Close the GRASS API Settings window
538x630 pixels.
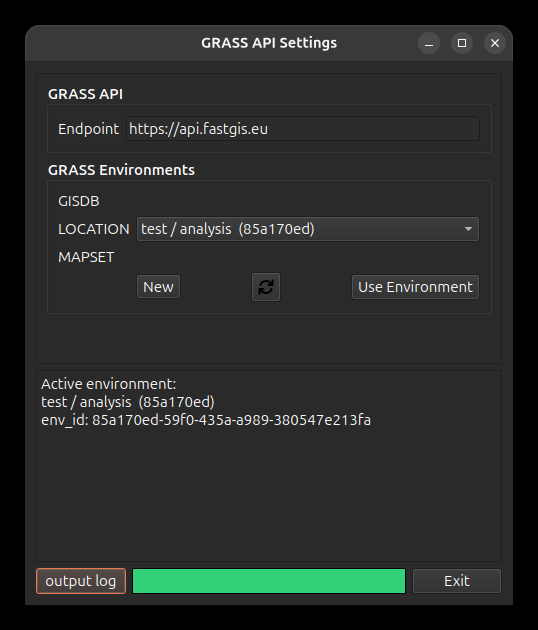pyautogui.click(x=495, y=43)
